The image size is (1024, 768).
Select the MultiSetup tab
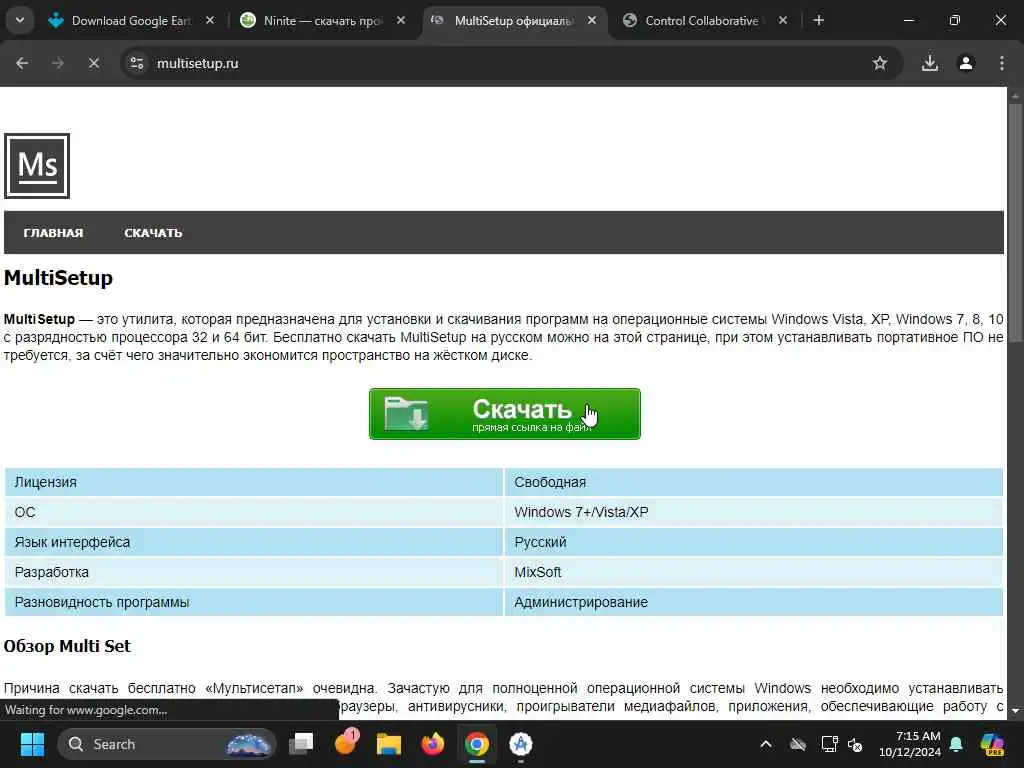[x=514, y=21]
